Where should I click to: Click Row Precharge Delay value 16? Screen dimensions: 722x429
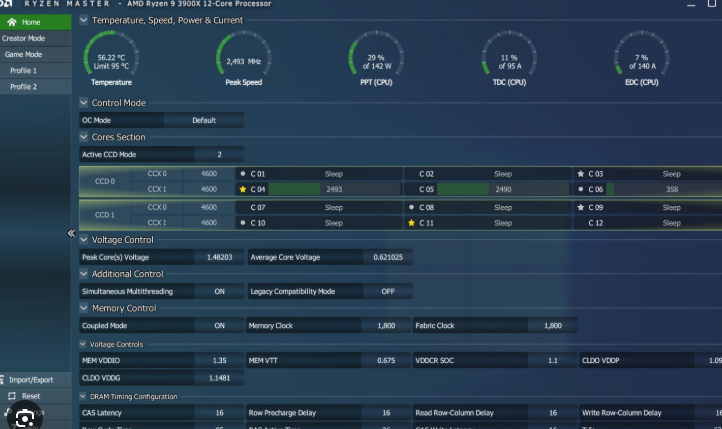(386, 413)
